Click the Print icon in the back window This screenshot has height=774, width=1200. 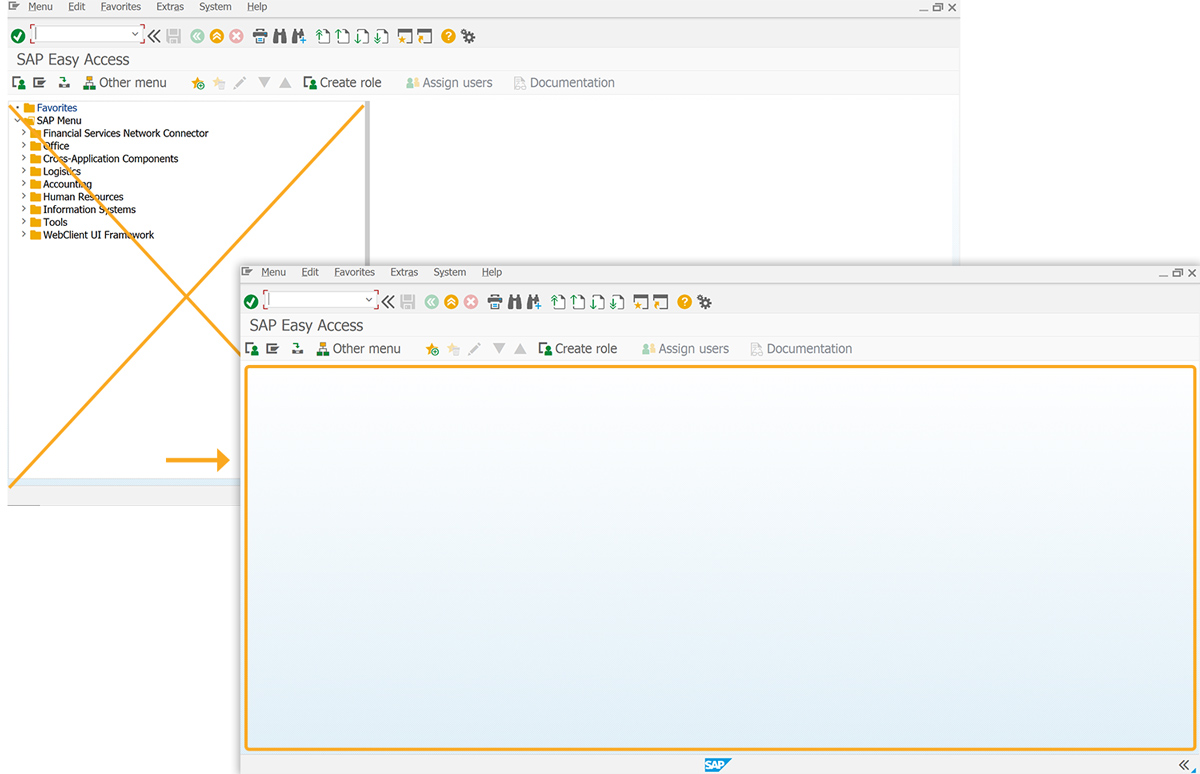260,36
